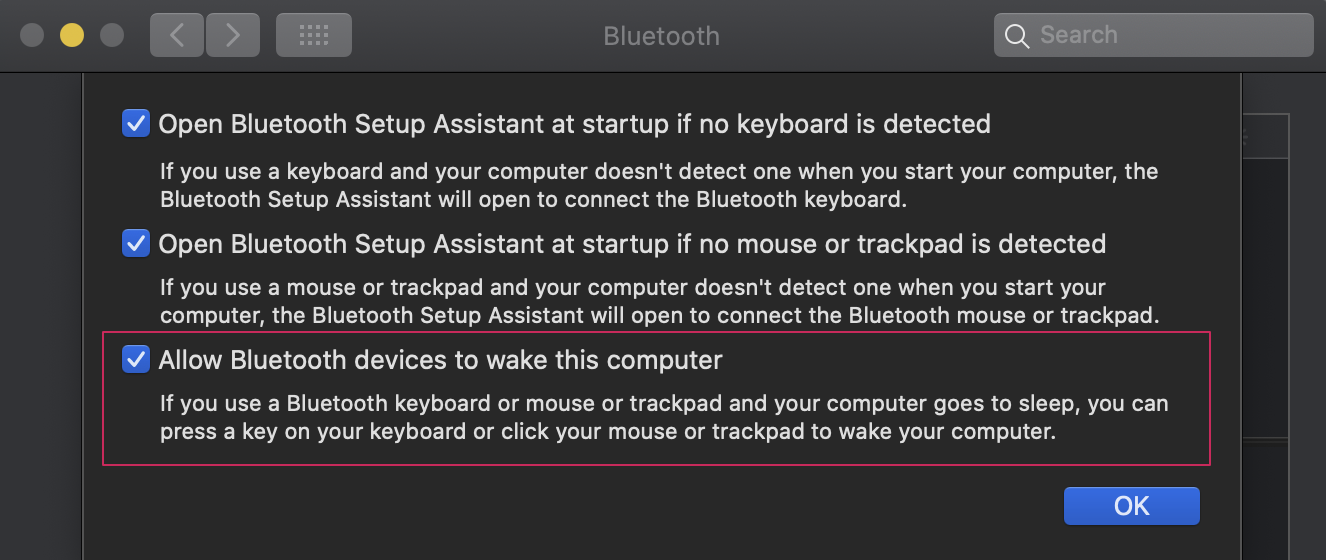Screen dimensions: 1326x560
Task: Click the leftmost gray window close button
Action: click(32, 35)
